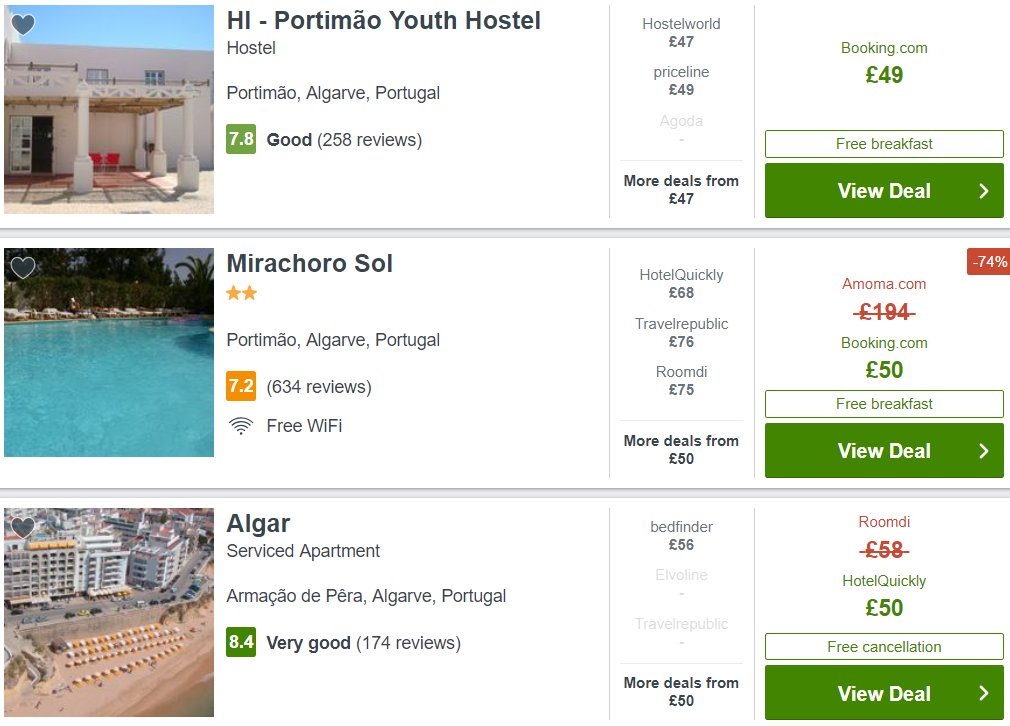
Task: Click the -74% discount badge
Action: 989,262
